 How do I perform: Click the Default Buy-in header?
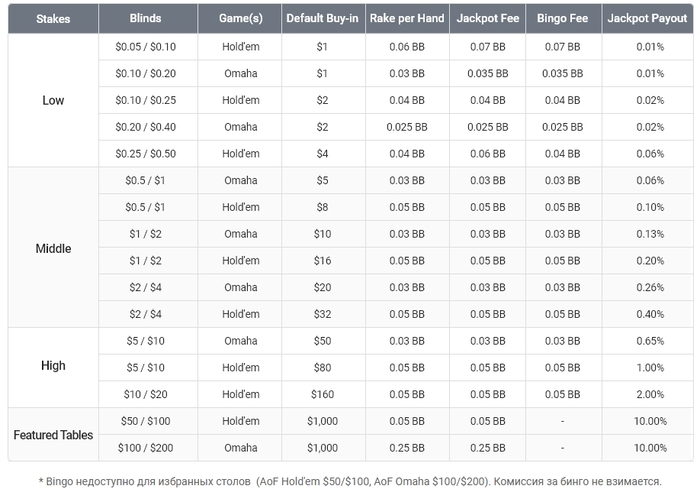coord(322,19)
